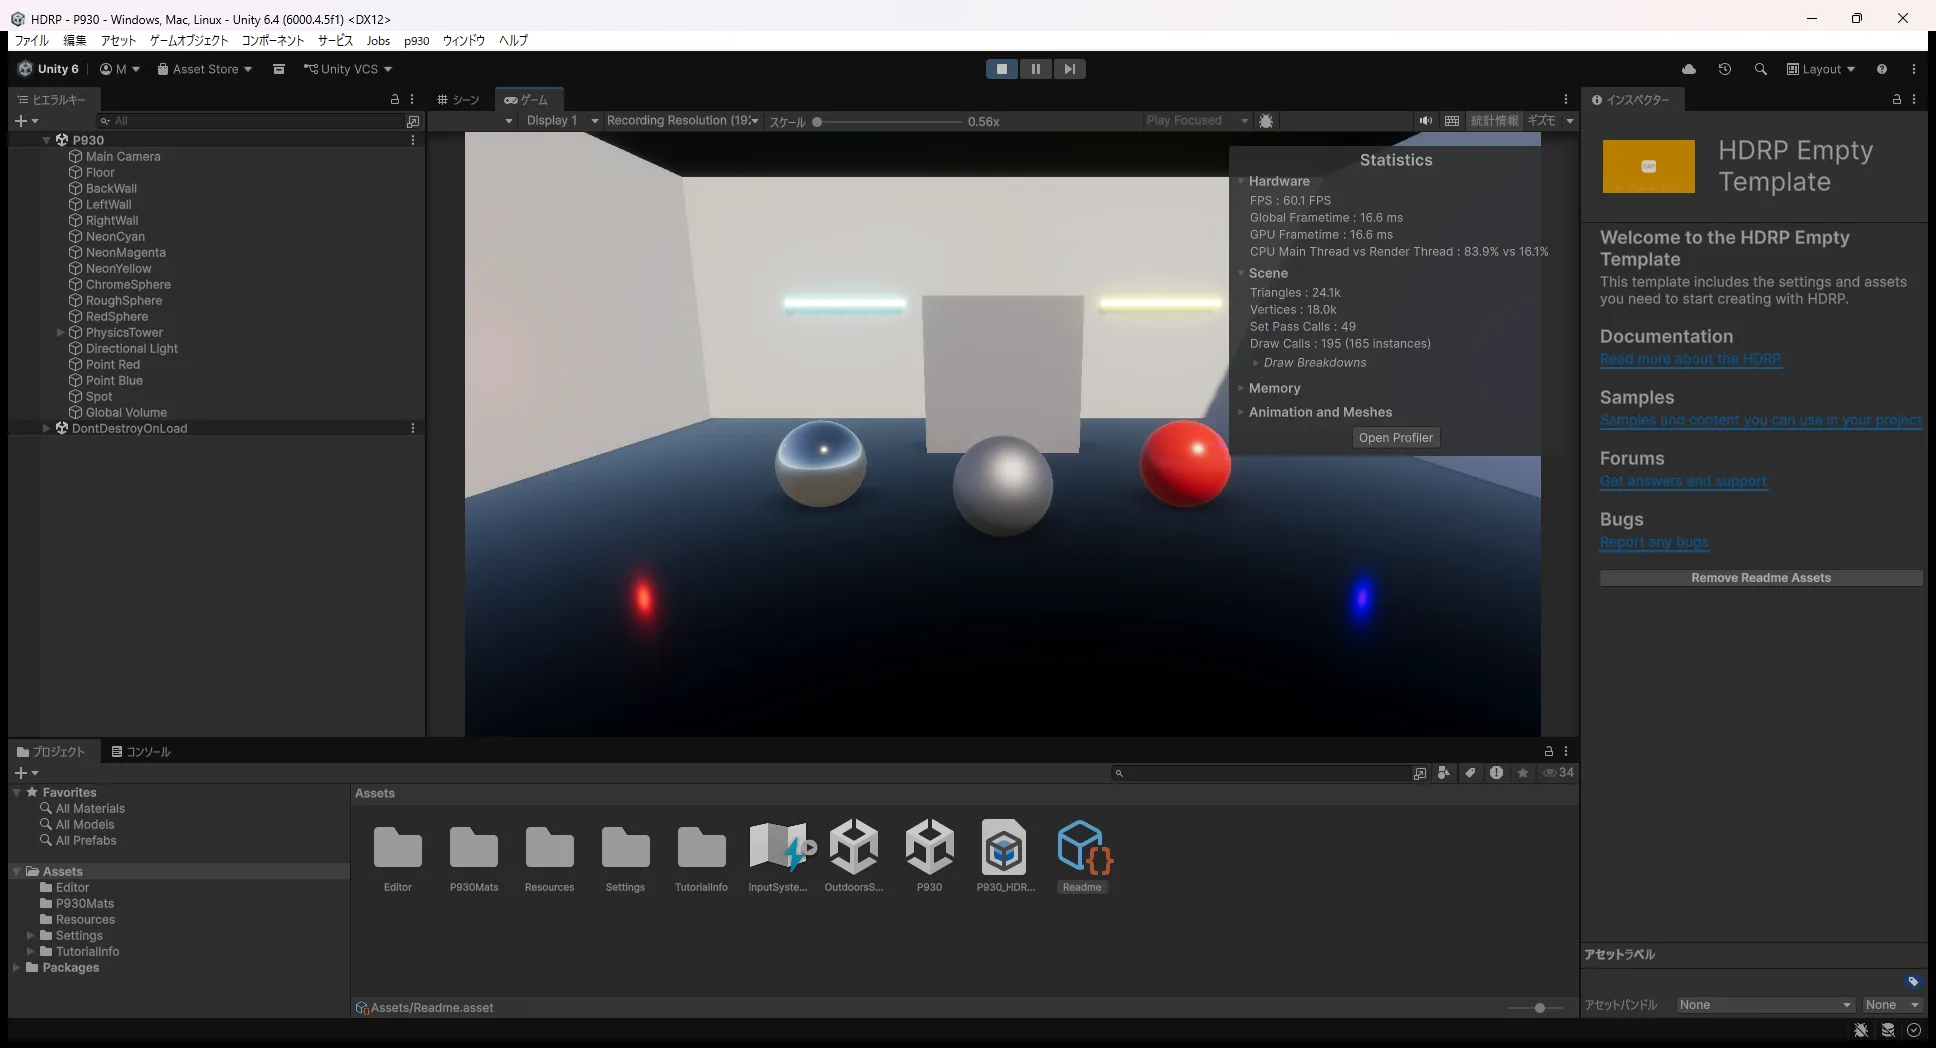The image size is (1936, 1048).
Task: Click the Unity 6 logo button
Action: point(48,69)
